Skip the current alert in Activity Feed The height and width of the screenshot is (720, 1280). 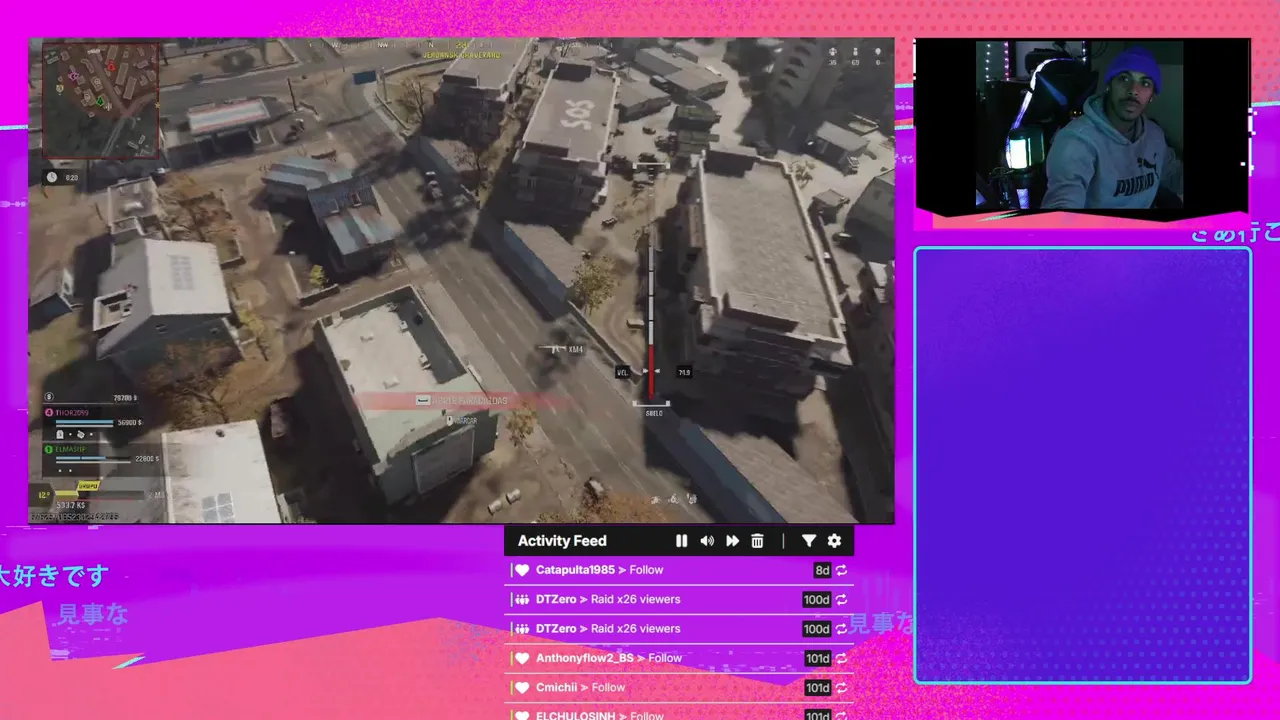coord(732,541)
